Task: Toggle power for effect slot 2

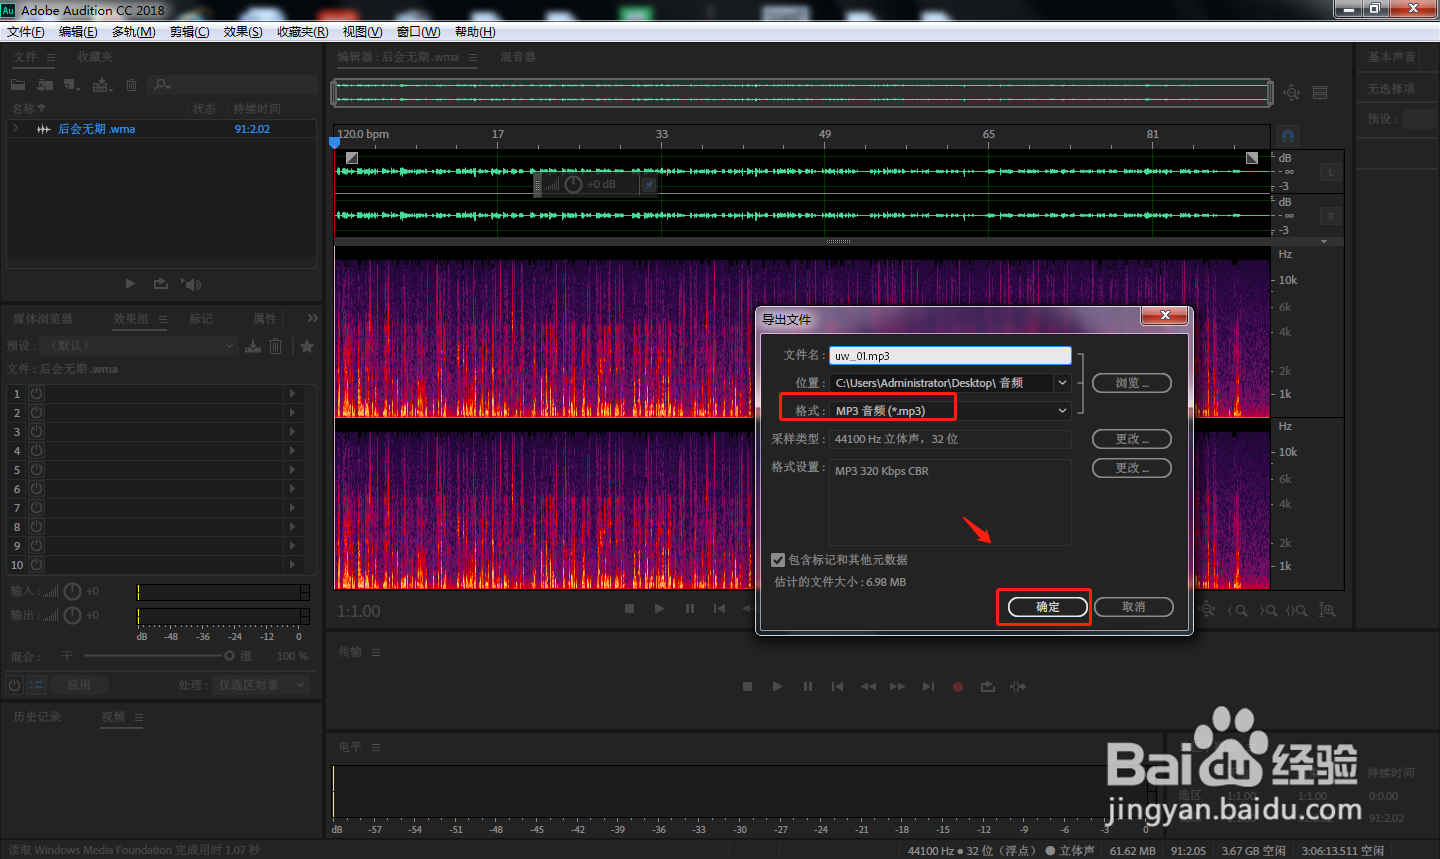Action: [x=36, y=413]
